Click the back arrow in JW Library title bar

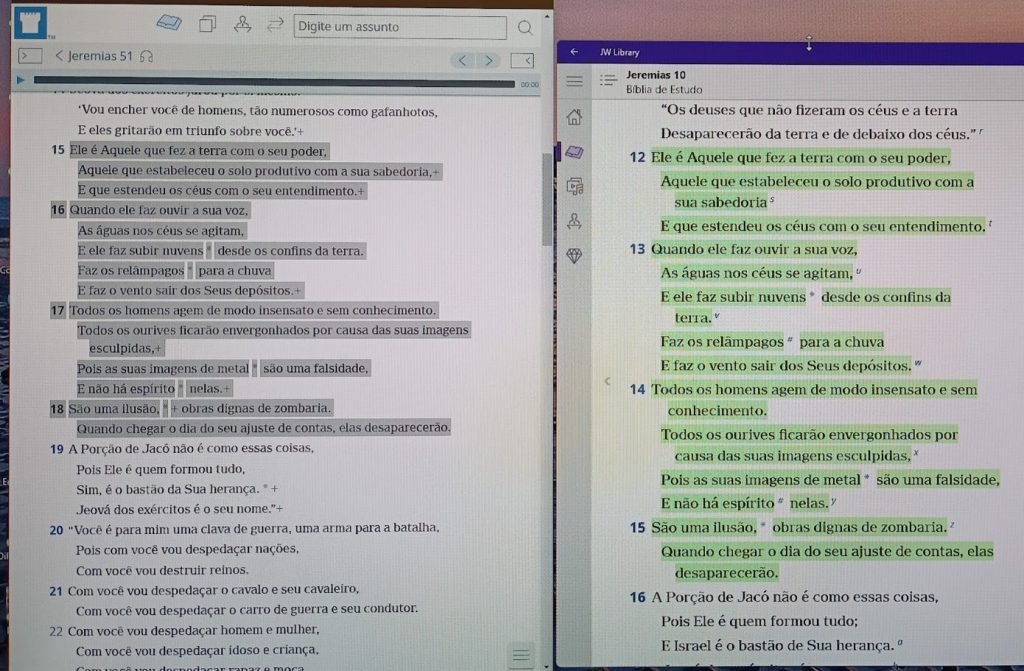coord(574,52)
